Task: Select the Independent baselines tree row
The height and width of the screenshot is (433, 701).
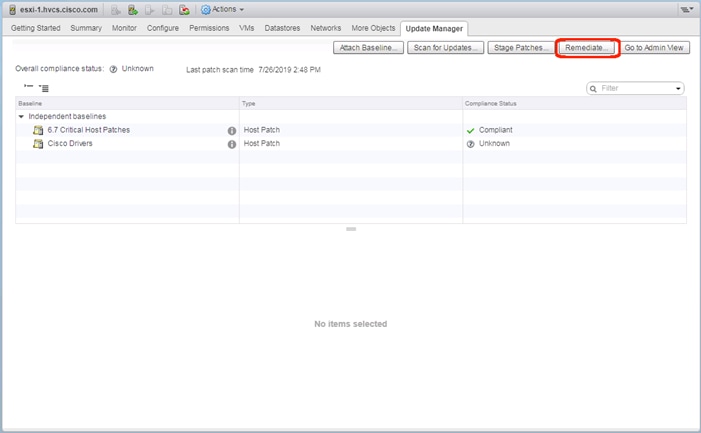Action: point(351,116)
